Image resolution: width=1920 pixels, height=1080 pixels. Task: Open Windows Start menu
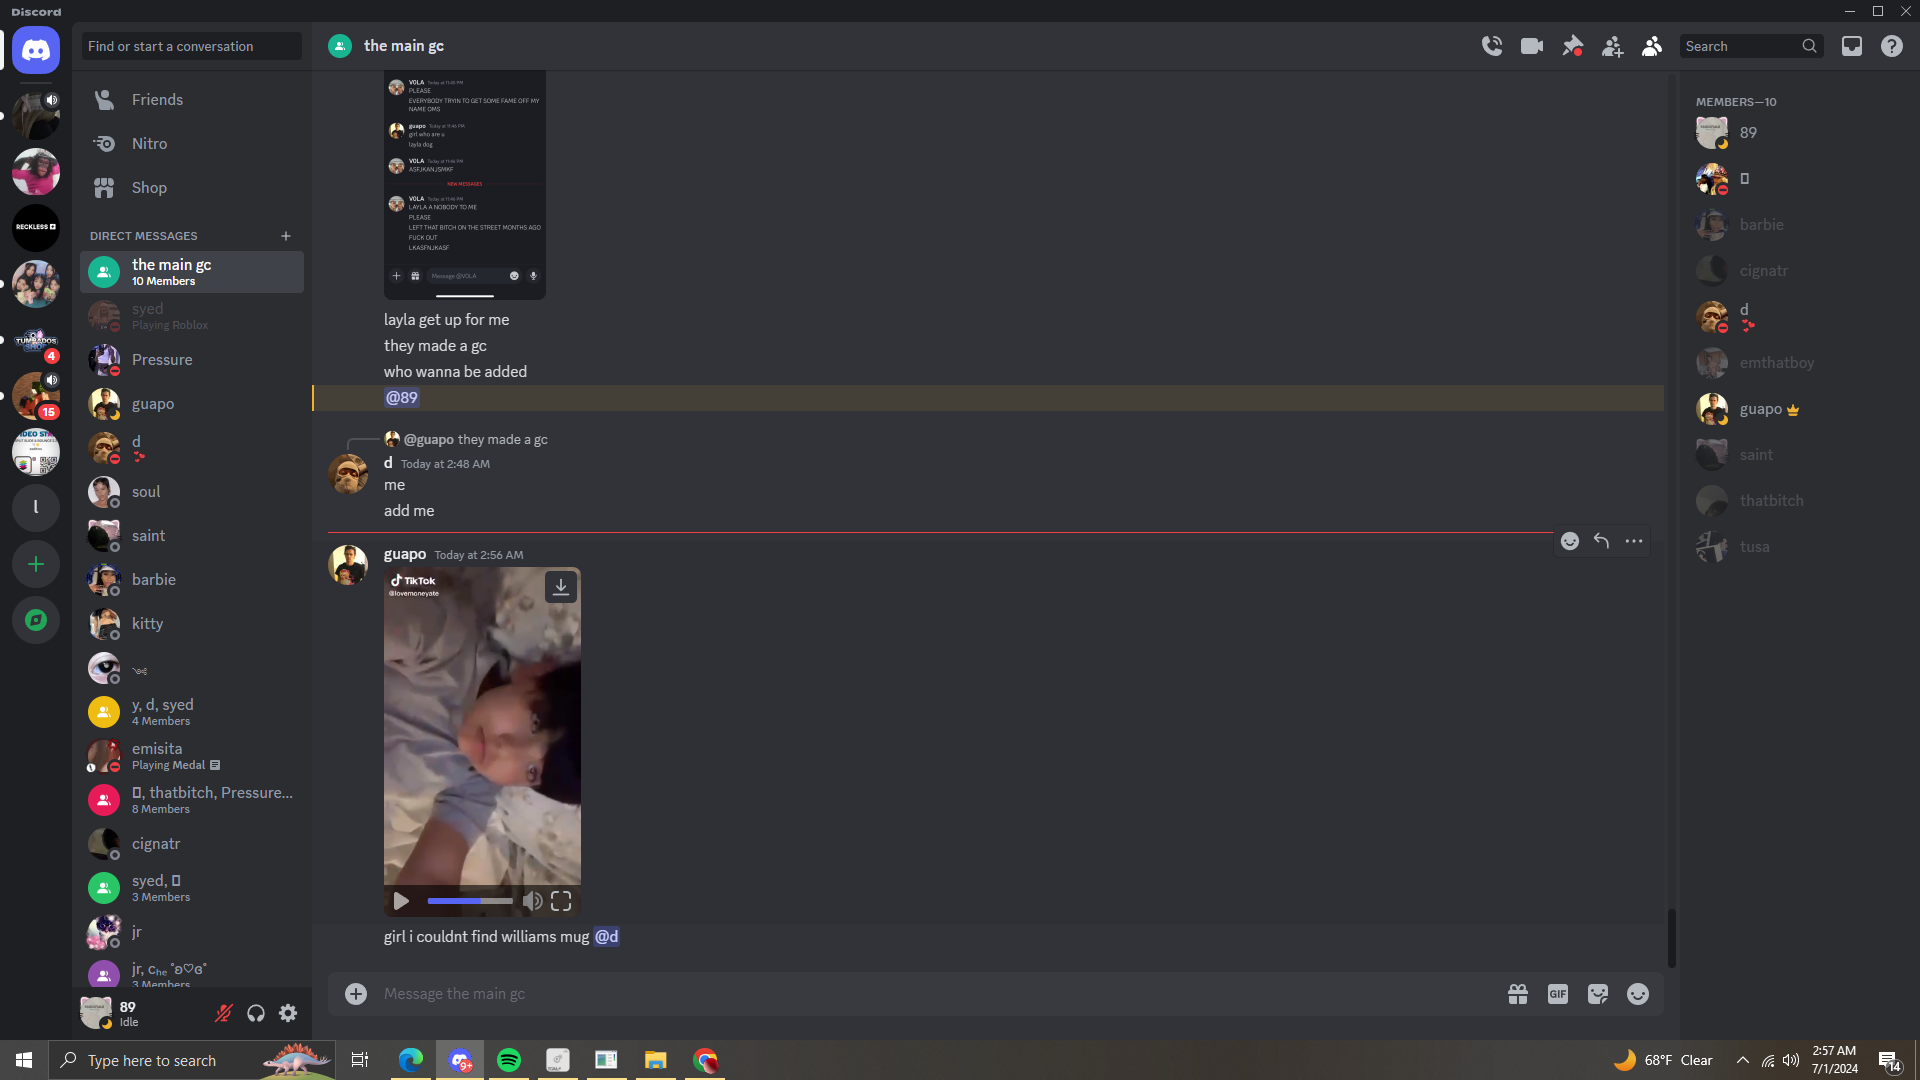[x=24, y=1060]
